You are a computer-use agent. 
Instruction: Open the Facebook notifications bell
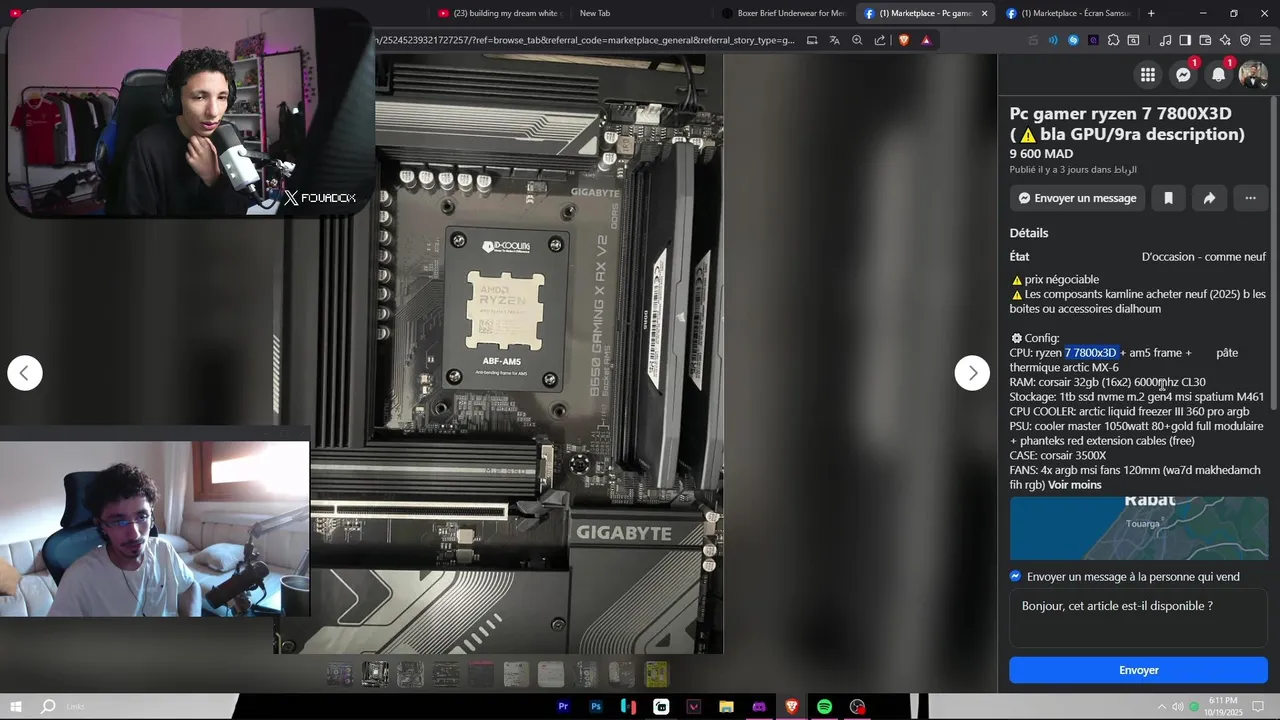1218,75
